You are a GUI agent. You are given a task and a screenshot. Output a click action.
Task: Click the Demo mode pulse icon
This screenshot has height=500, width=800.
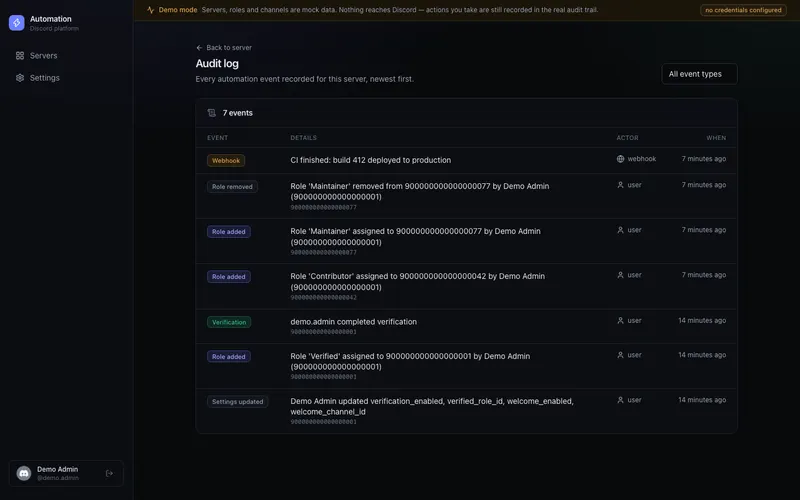tap(151, 10)
